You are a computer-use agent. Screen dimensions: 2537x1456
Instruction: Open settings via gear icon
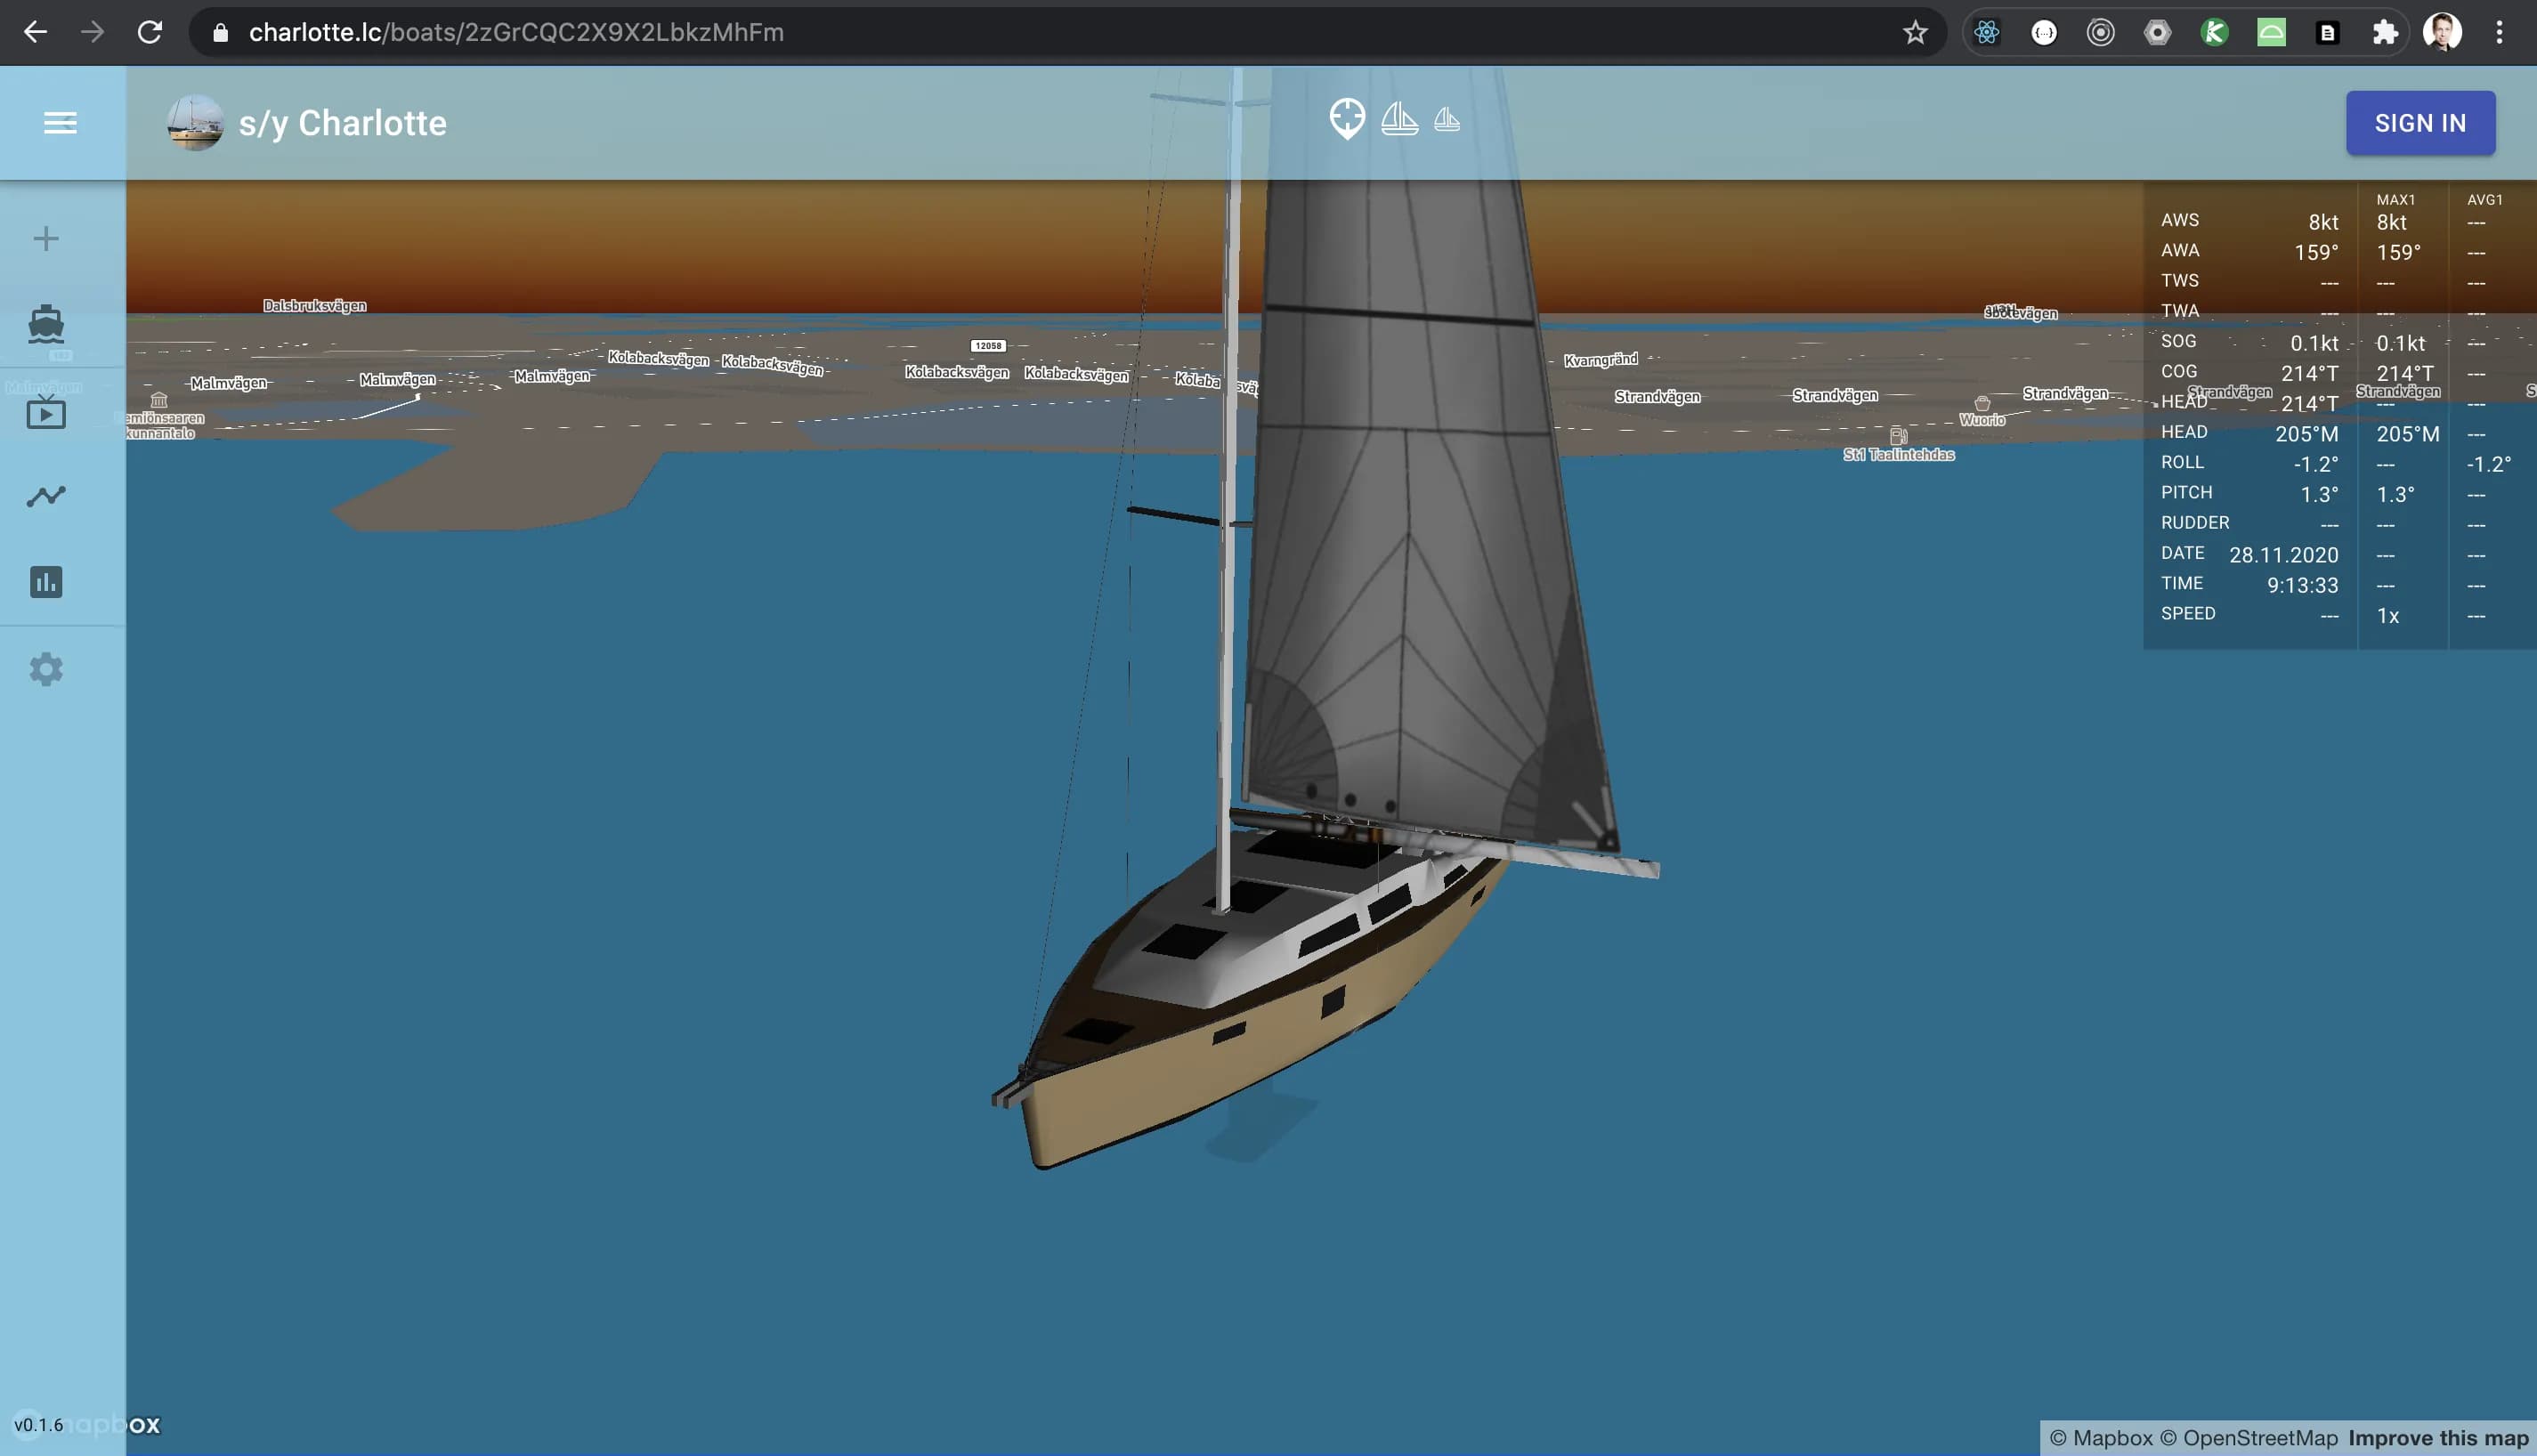tap(46, 669)
